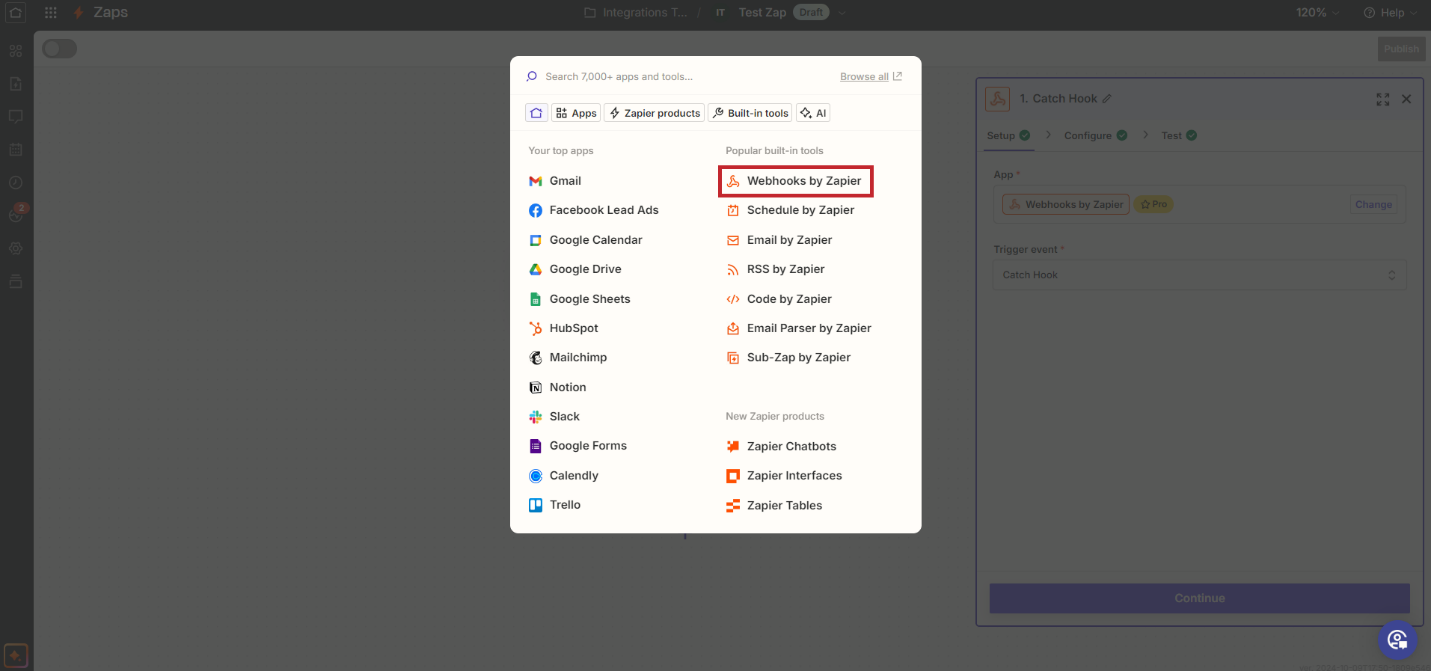Open the AI sparkle button at bottom-left
Viewport: 1431px width, 671px height.
click(16, 656)
